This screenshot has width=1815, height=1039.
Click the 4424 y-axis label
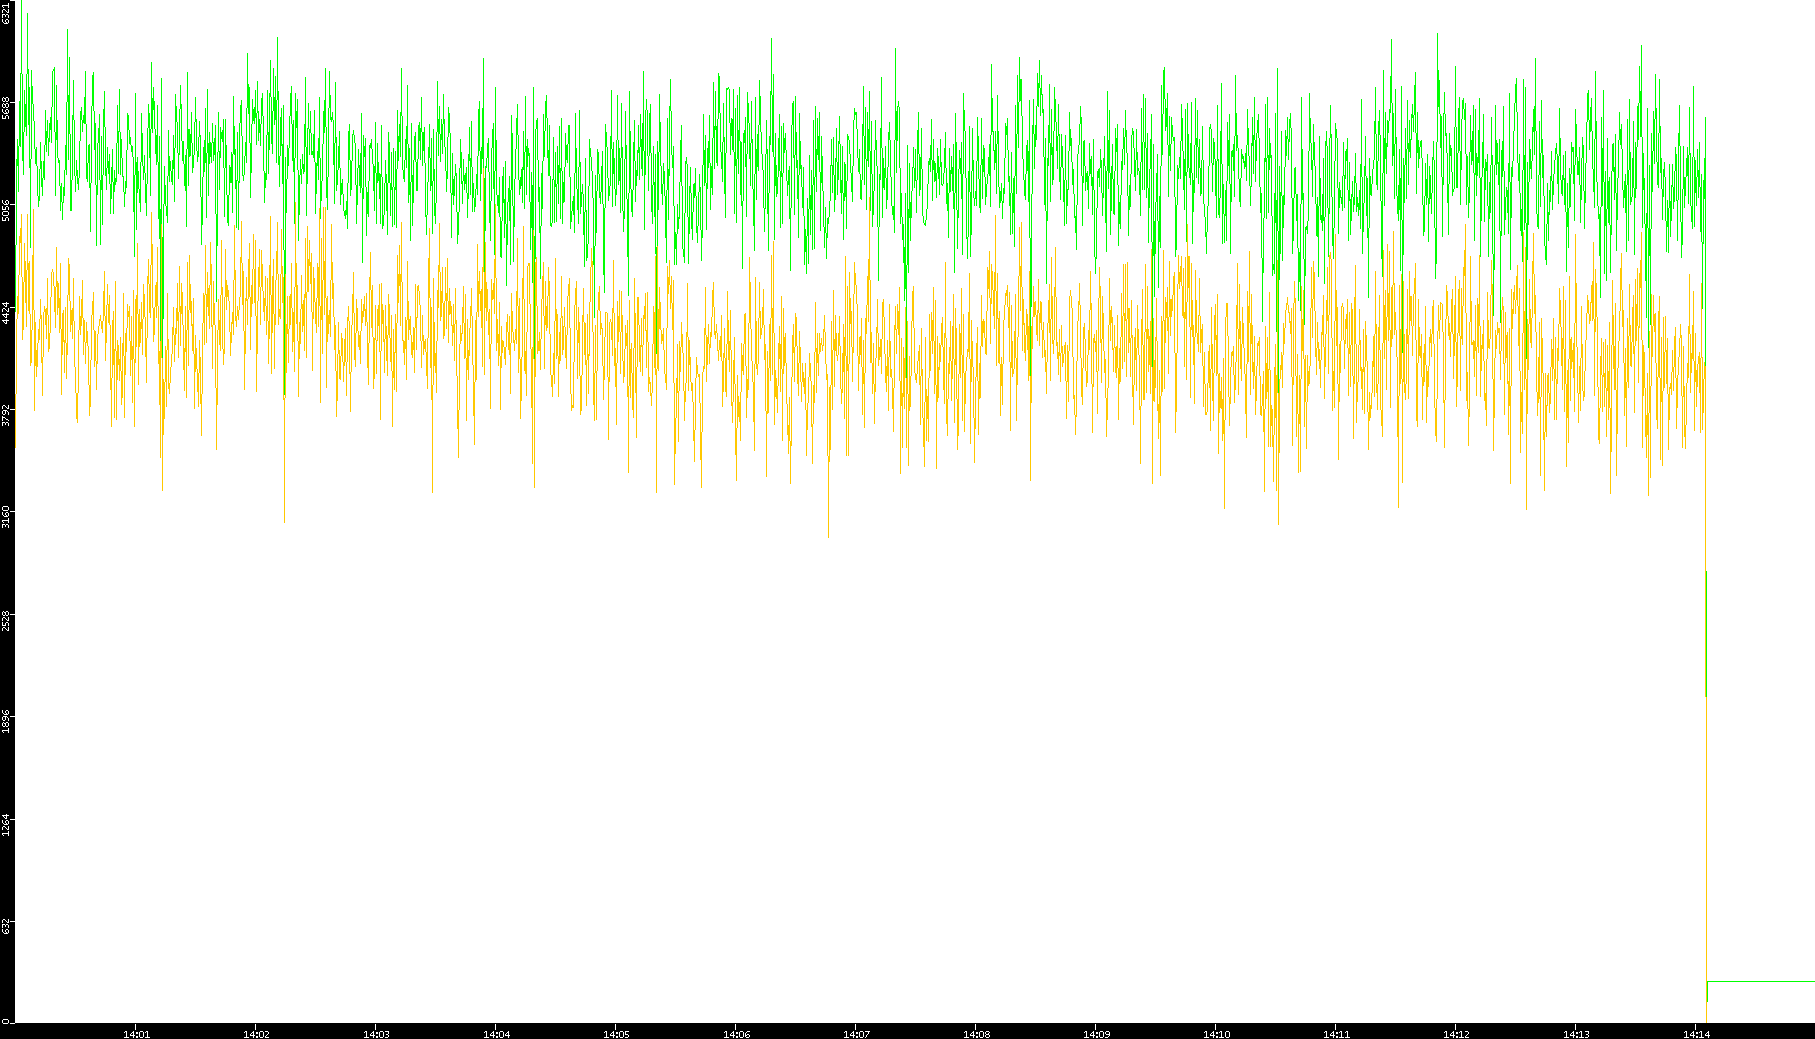[7, 312]
